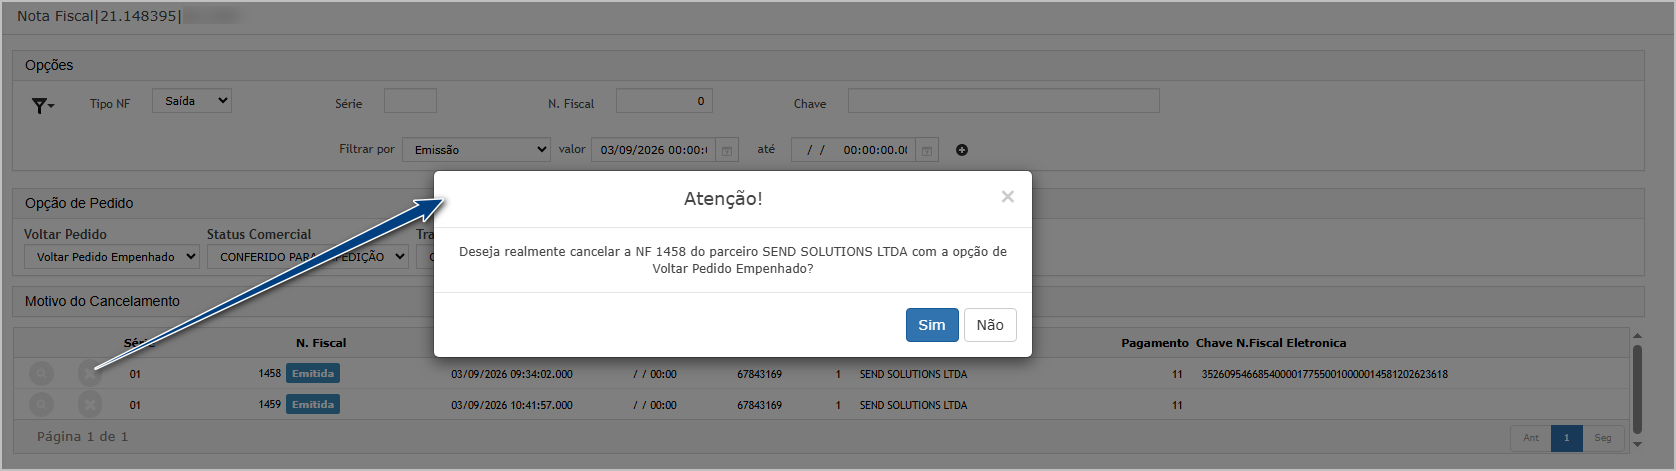The width and height of the screenshot is (1676, 471).
Task: Click the grid scrollbar up arrow
Action: [1637, 335]
